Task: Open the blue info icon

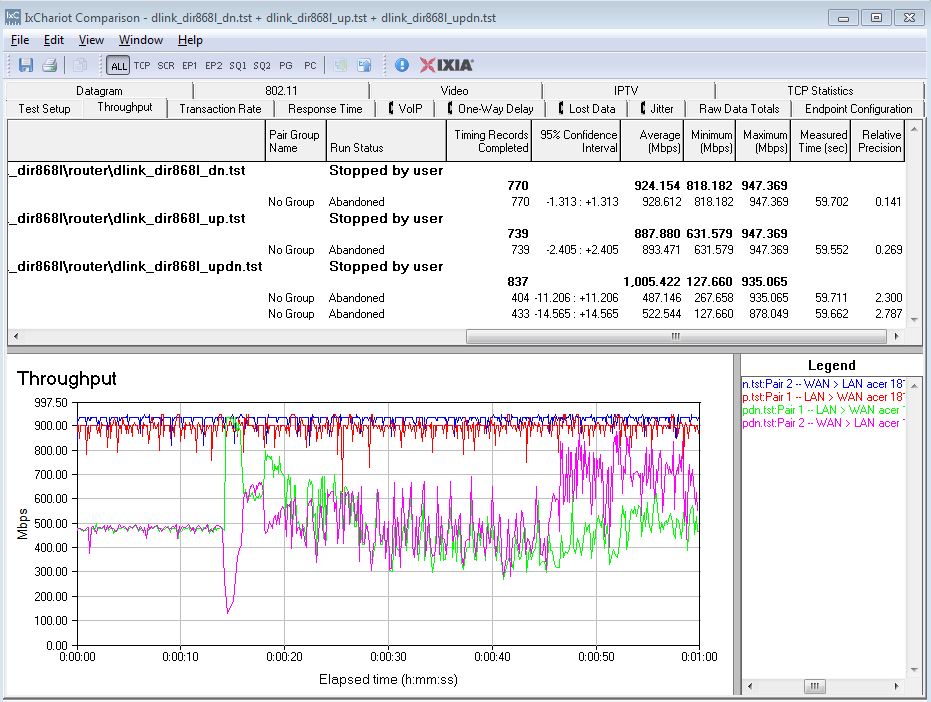Action: pos(401,65)
